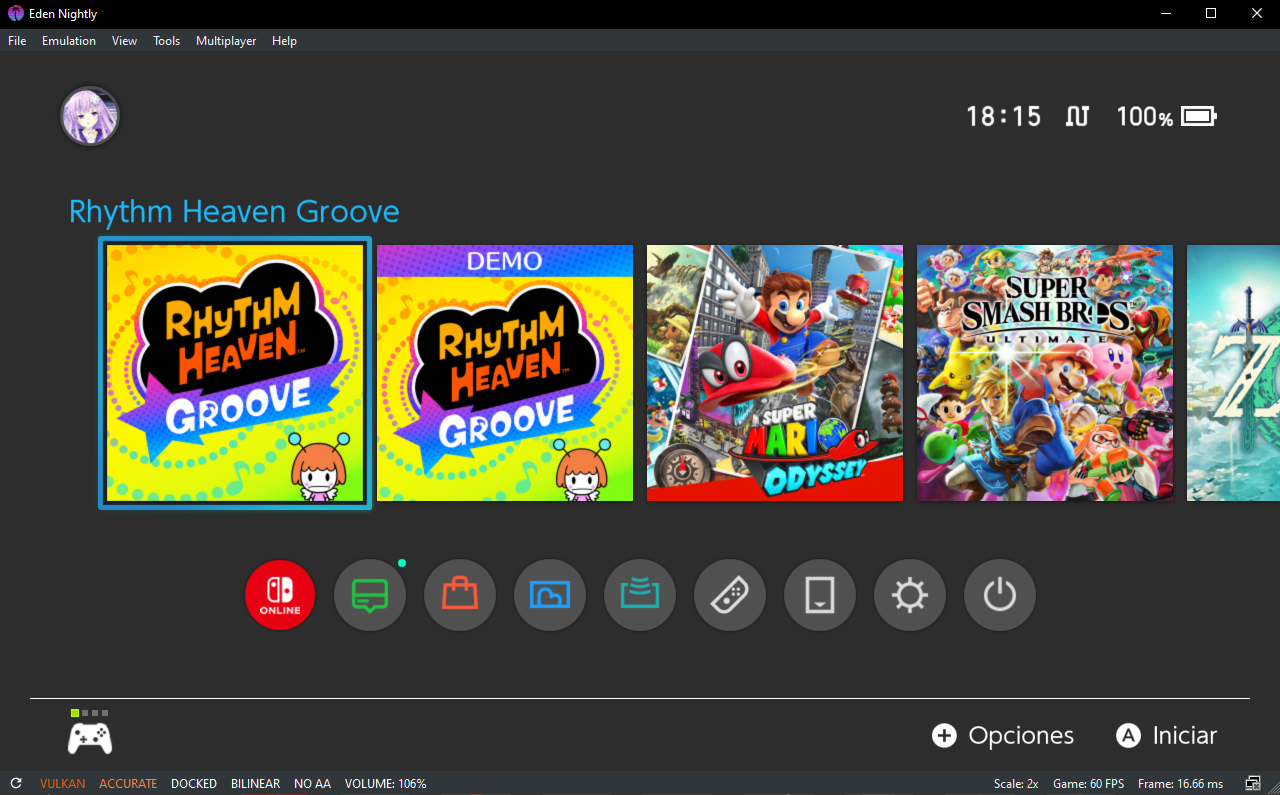Screen dimensions: 1280x795
Task: Click the Scale: 2x status entry
Action: pos(1016,784)
